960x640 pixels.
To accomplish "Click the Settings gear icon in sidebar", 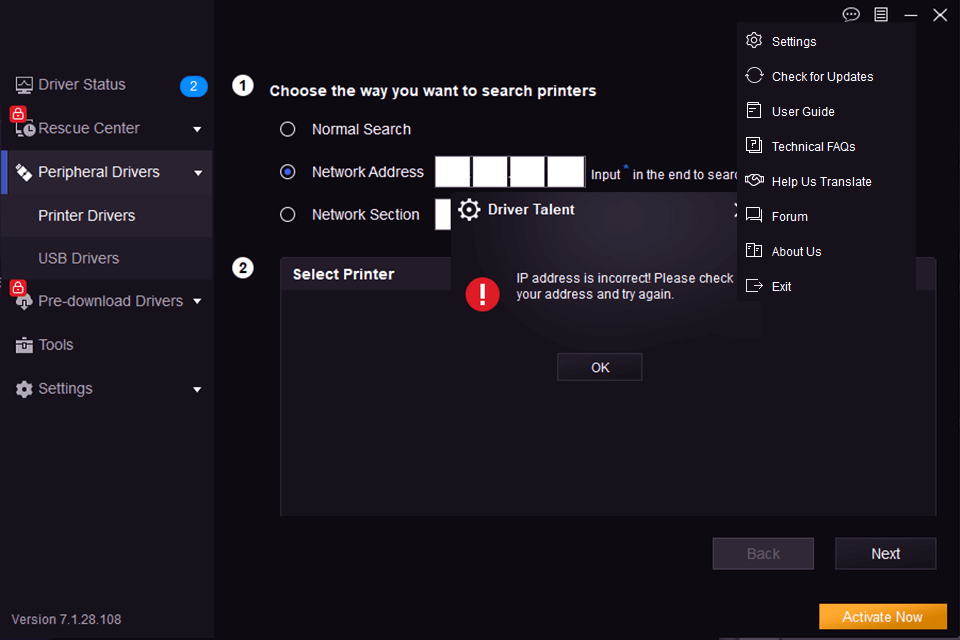I will (24, 389).
